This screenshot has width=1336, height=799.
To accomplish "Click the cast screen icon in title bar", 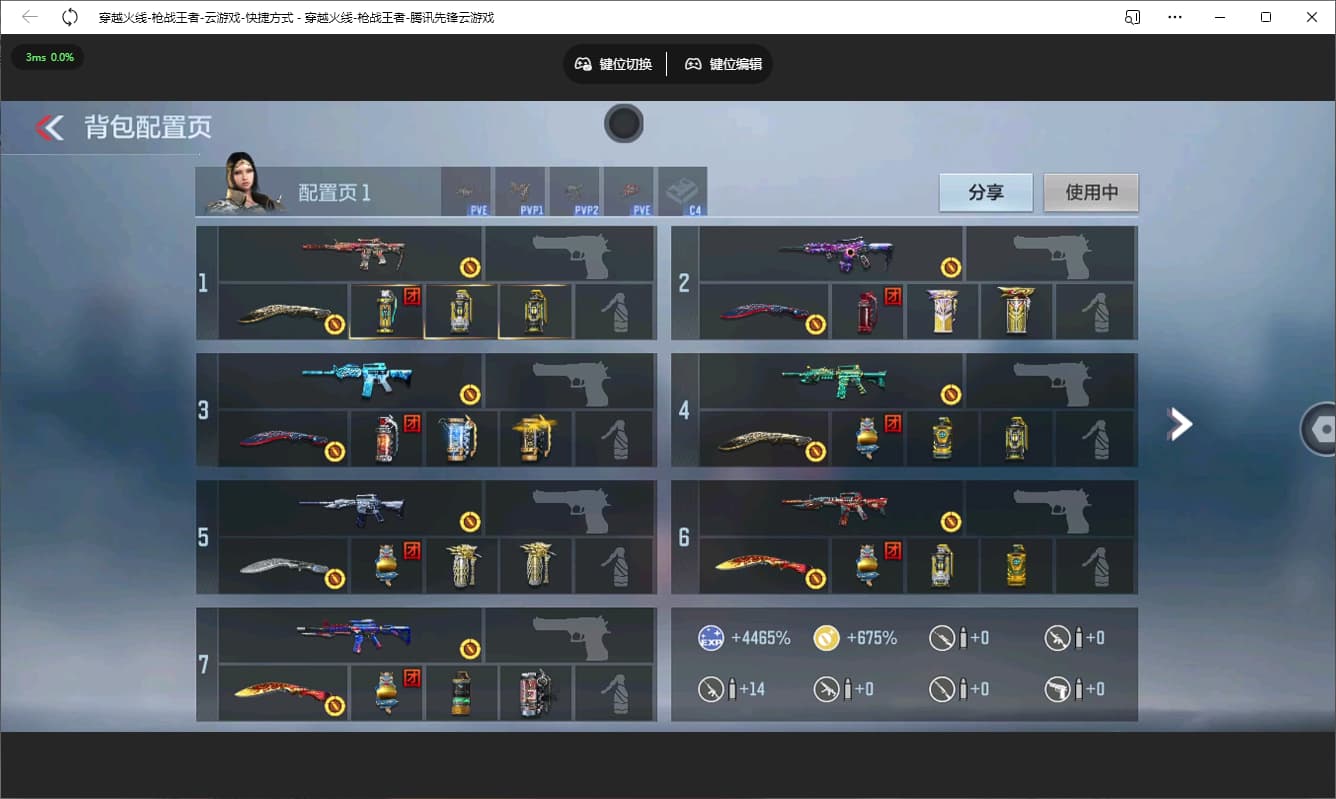I will click(x=1133, y=17).
